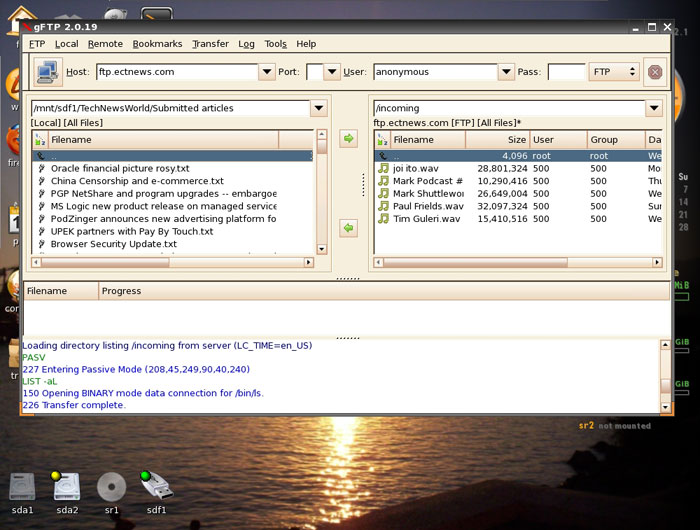Viewport: 700px width, 530px height.
Task: Open the FTP menu
Action: [x=37, y=44]
